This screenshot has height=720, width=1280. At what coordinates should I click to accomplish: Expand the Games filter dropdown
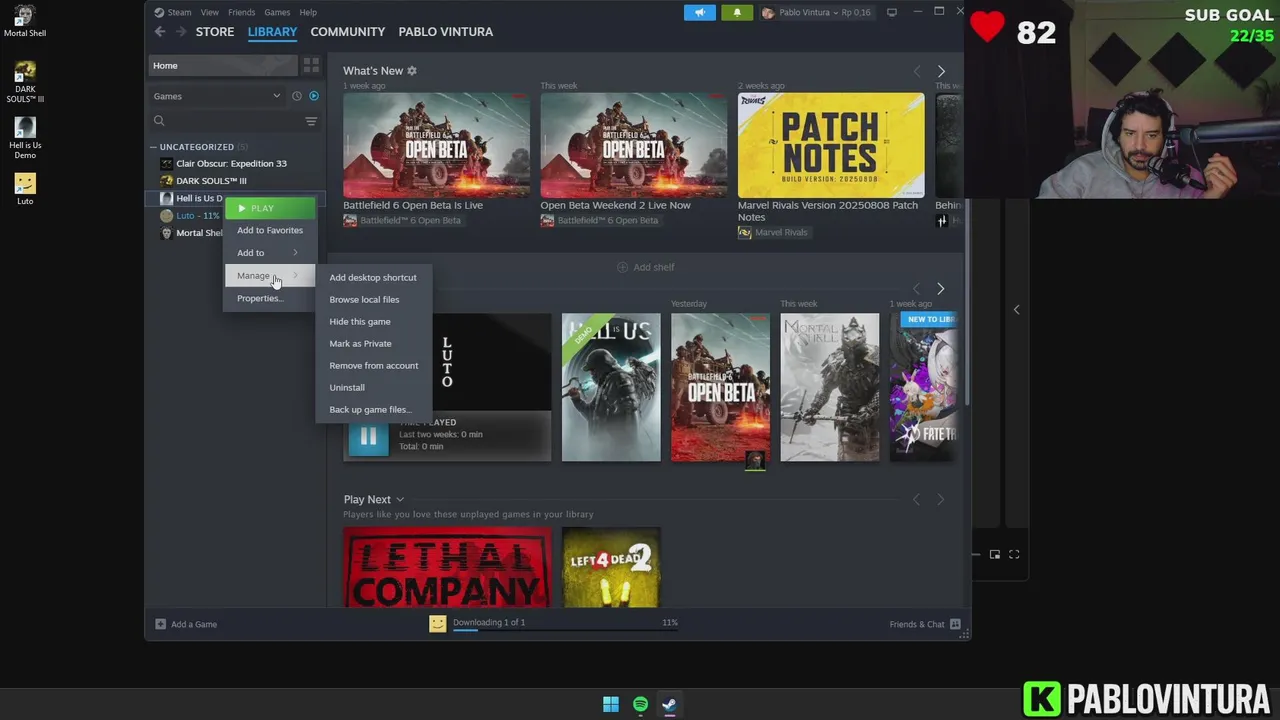pos(217,96)
